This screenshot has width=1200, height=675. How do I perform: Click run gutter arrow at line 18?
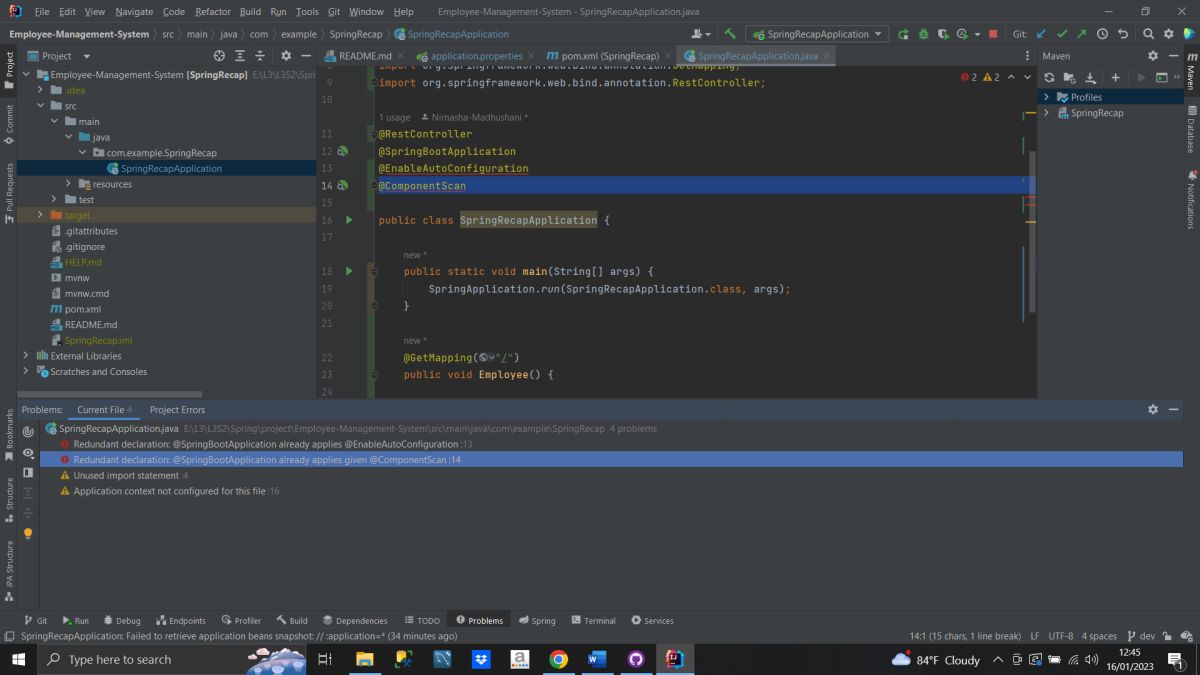click(x=349, y=271)
